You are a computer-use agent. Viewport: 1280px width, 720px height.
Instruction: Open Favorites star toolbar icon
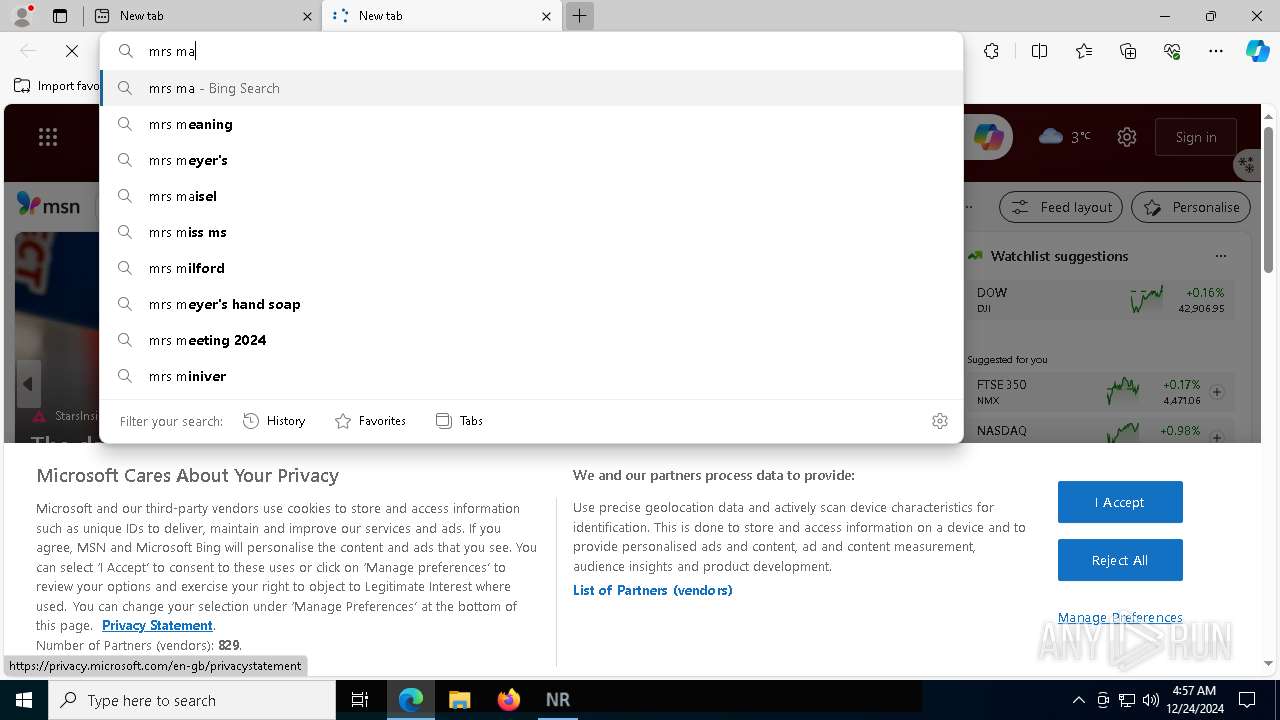coord(1084,51)
